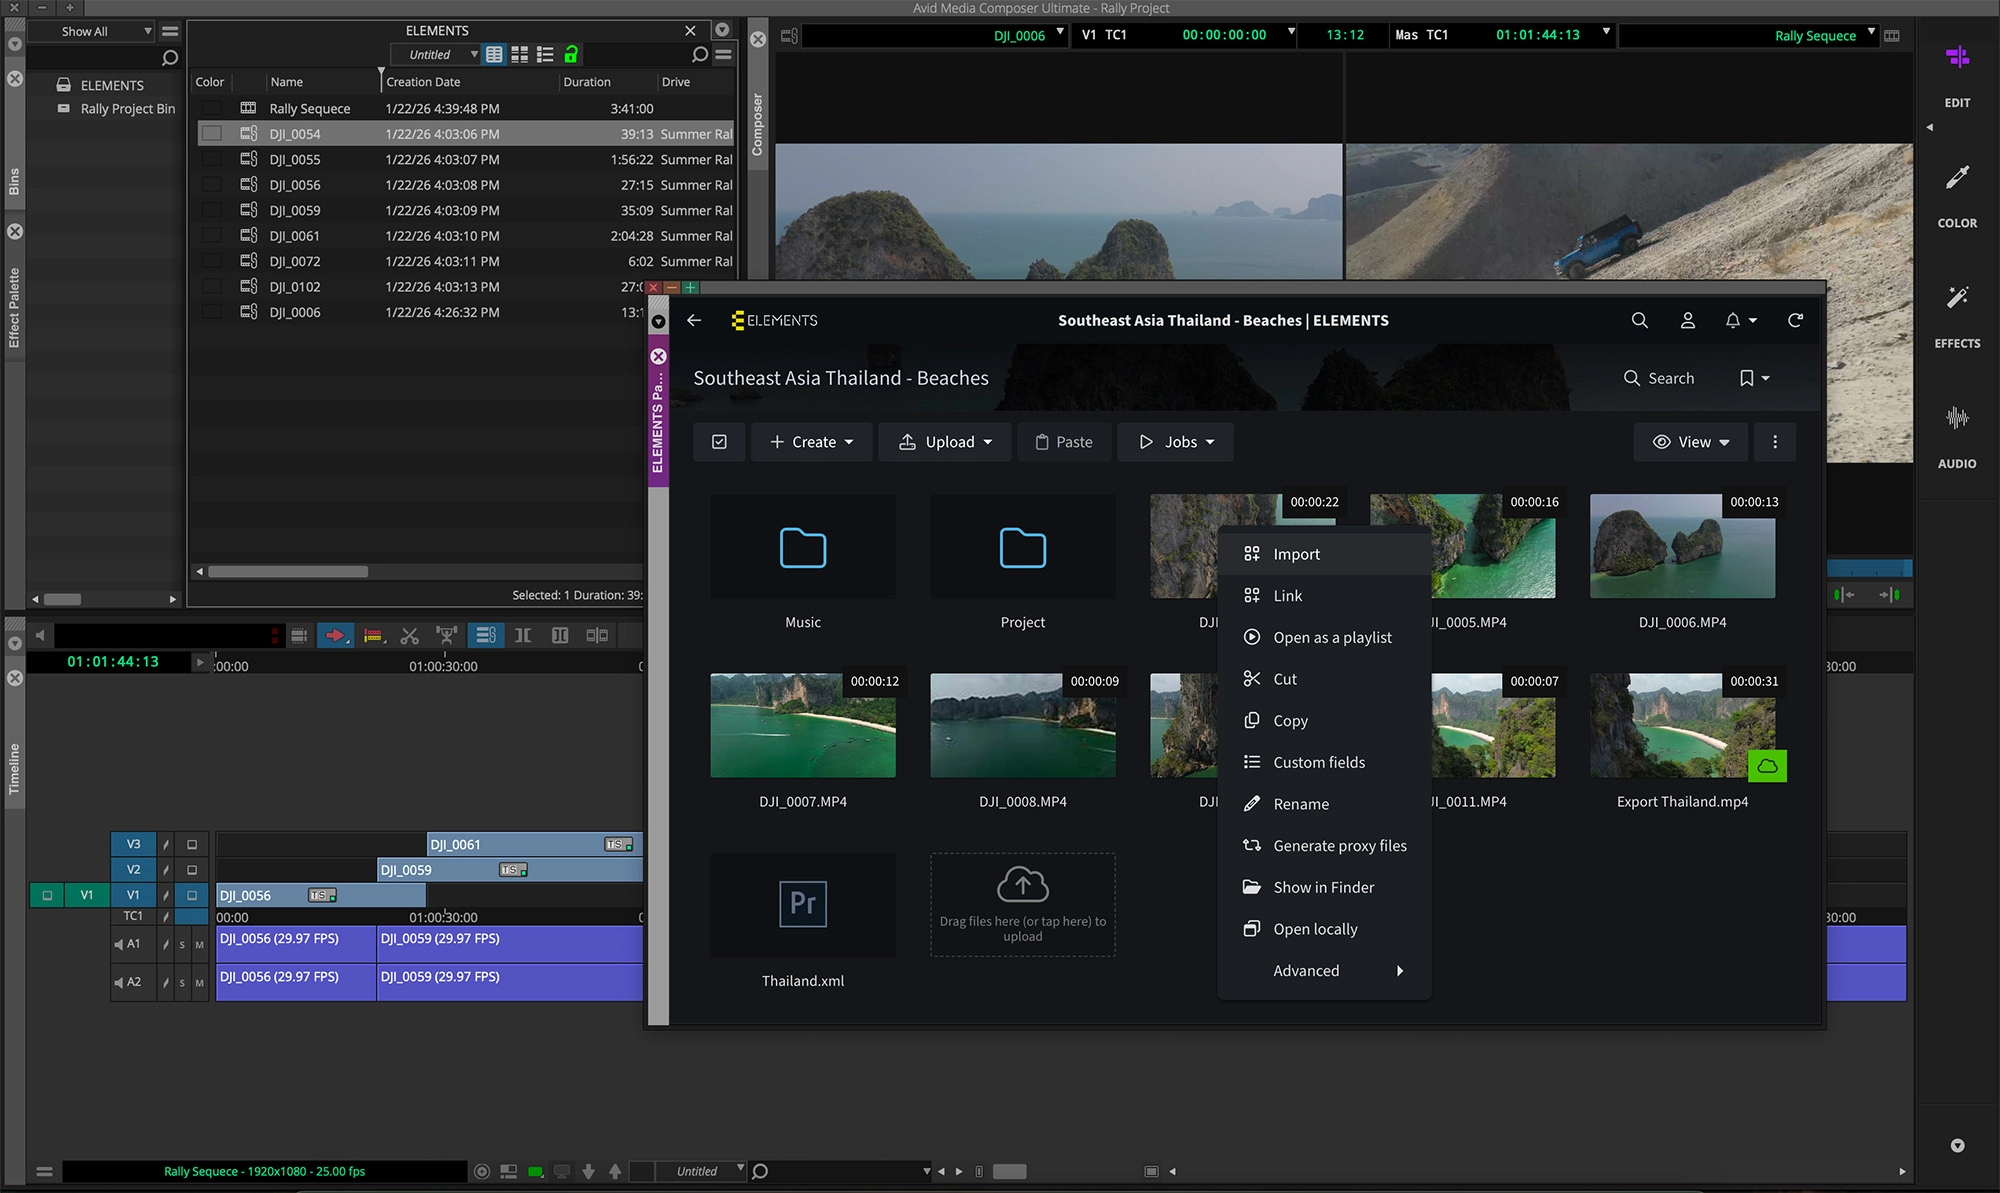The image size is (2000, 1193).
Task: Open the DJI_0007.MP4 thumbnail
Action: 803,726
